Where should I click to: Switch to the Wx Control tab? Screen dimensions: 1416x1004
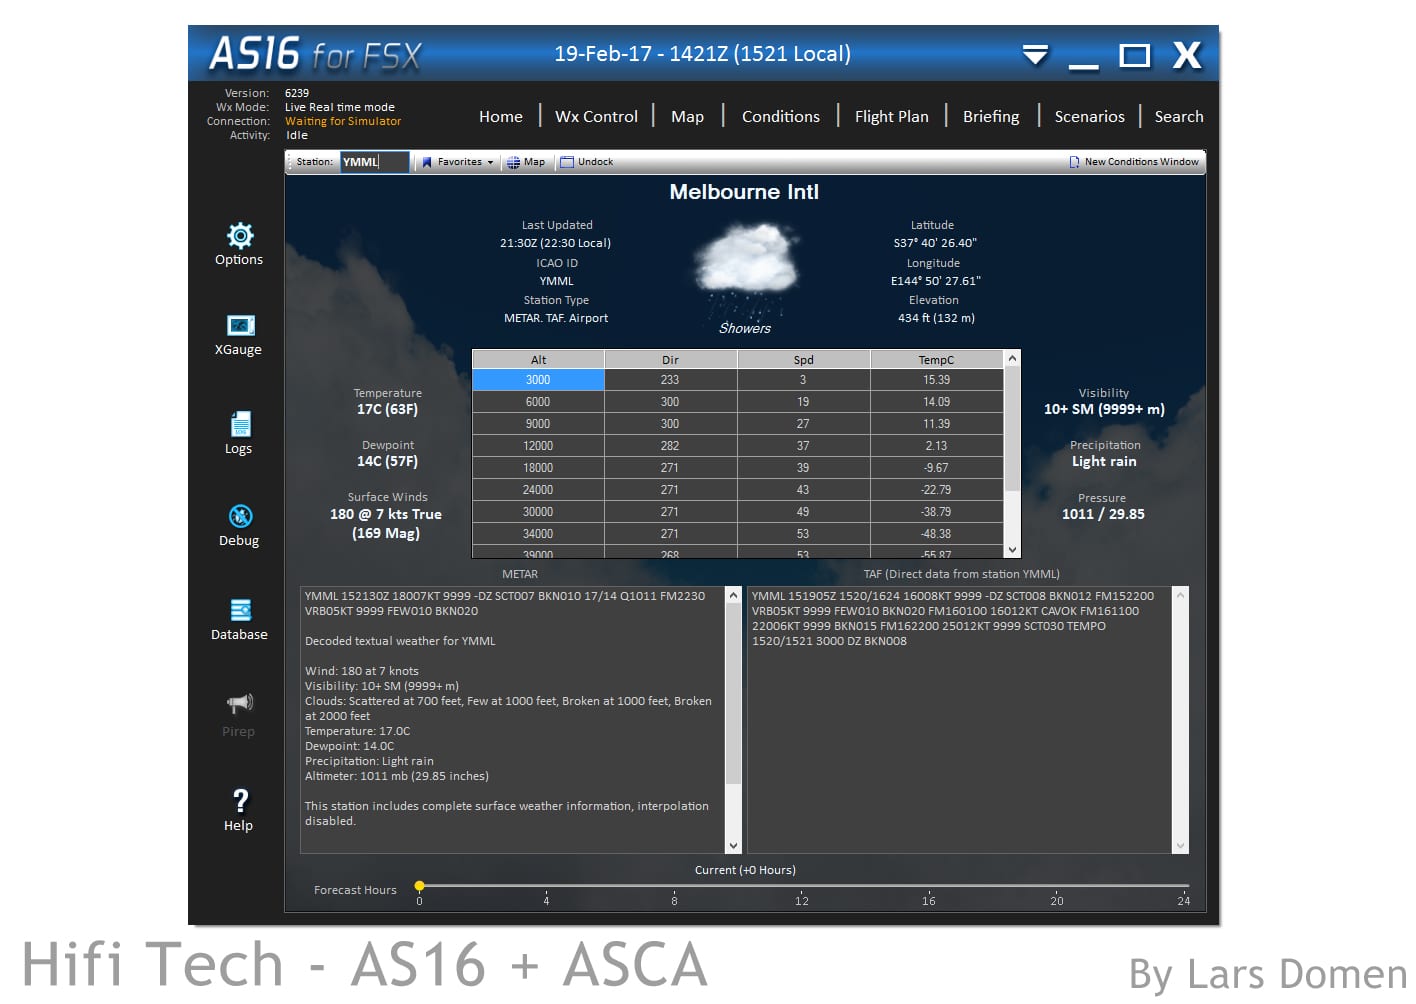pos(596,117)
